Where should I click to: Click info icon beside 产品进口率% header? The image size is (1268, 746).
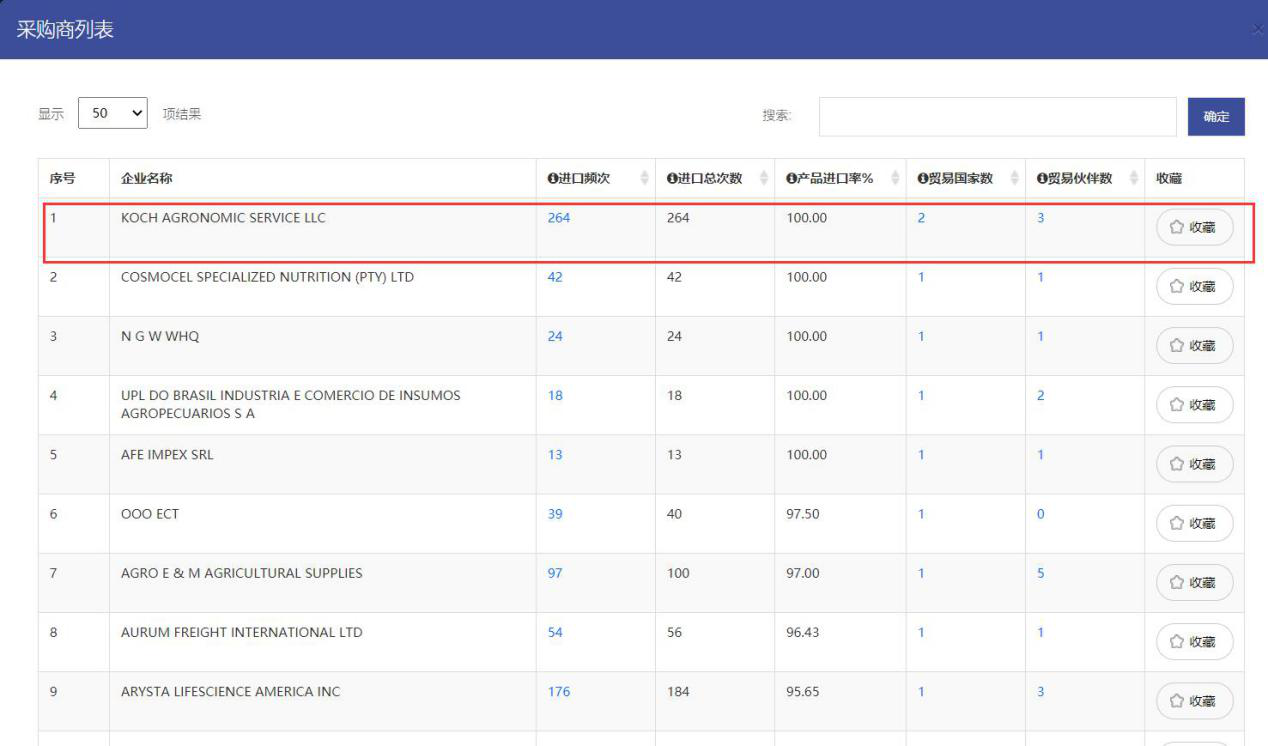[x=791, y=179]
